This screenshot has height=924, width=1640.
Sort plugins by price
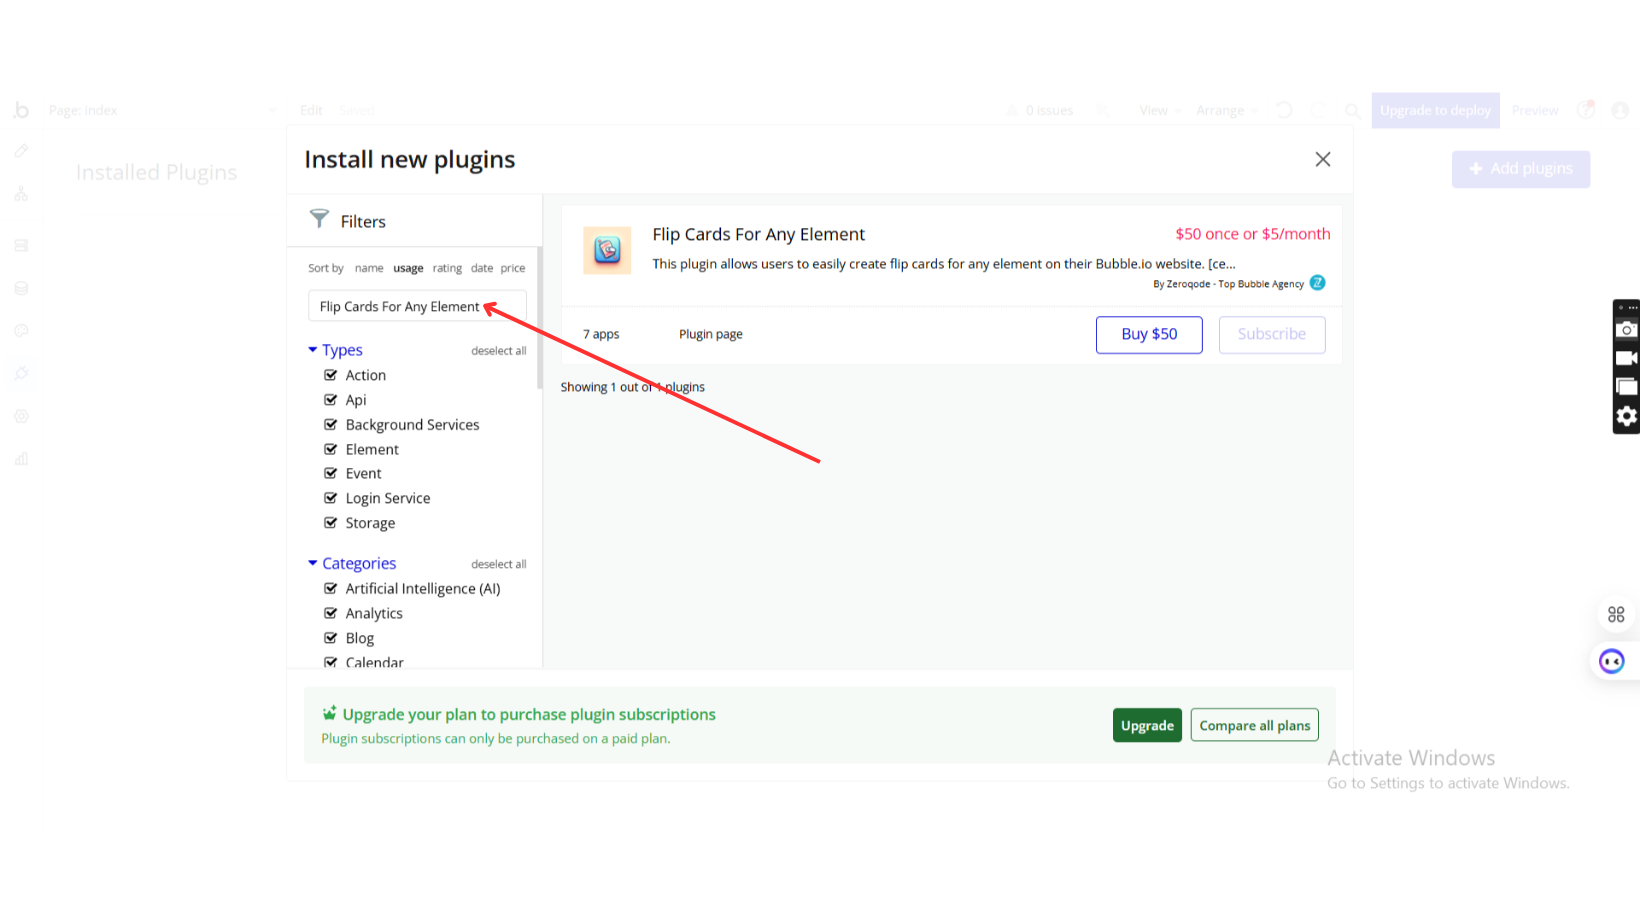click(513, 268)
